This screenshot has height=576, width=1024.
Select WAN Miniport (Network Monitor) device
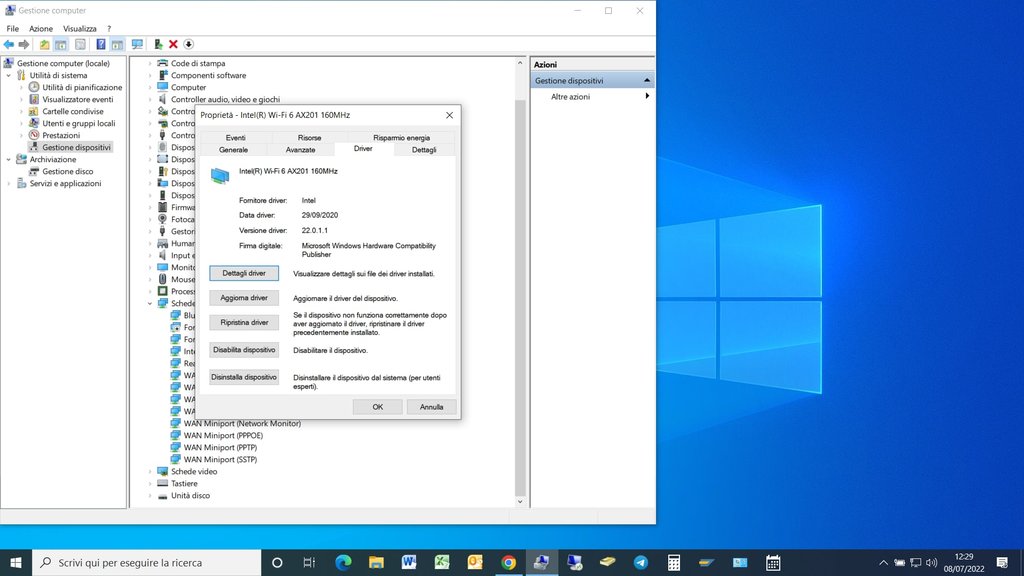tap(242, 424)
